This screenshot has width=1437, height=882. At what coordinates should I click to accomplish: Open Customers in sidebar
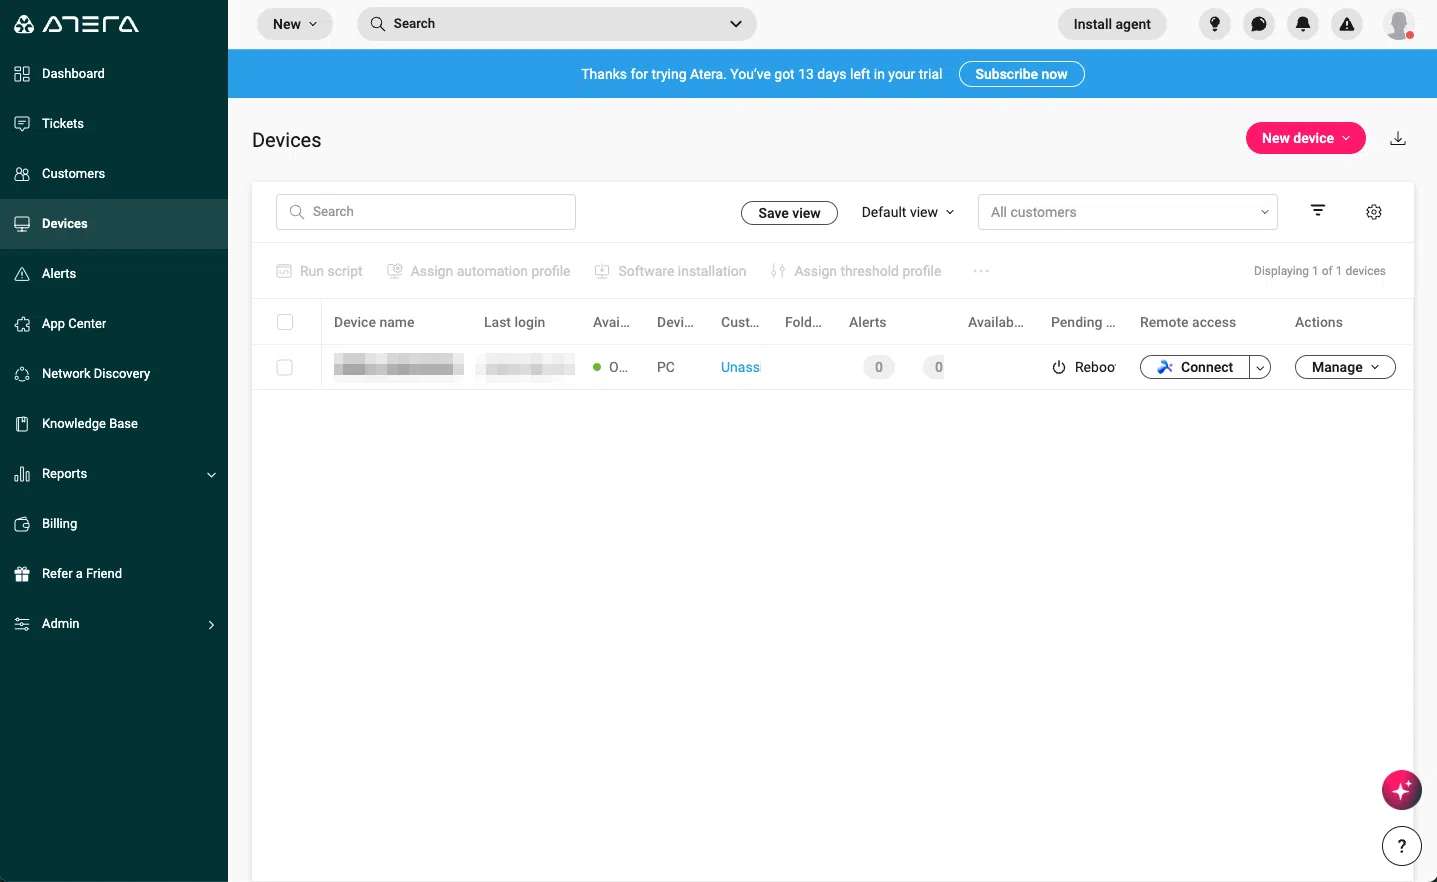pos(114,174)
